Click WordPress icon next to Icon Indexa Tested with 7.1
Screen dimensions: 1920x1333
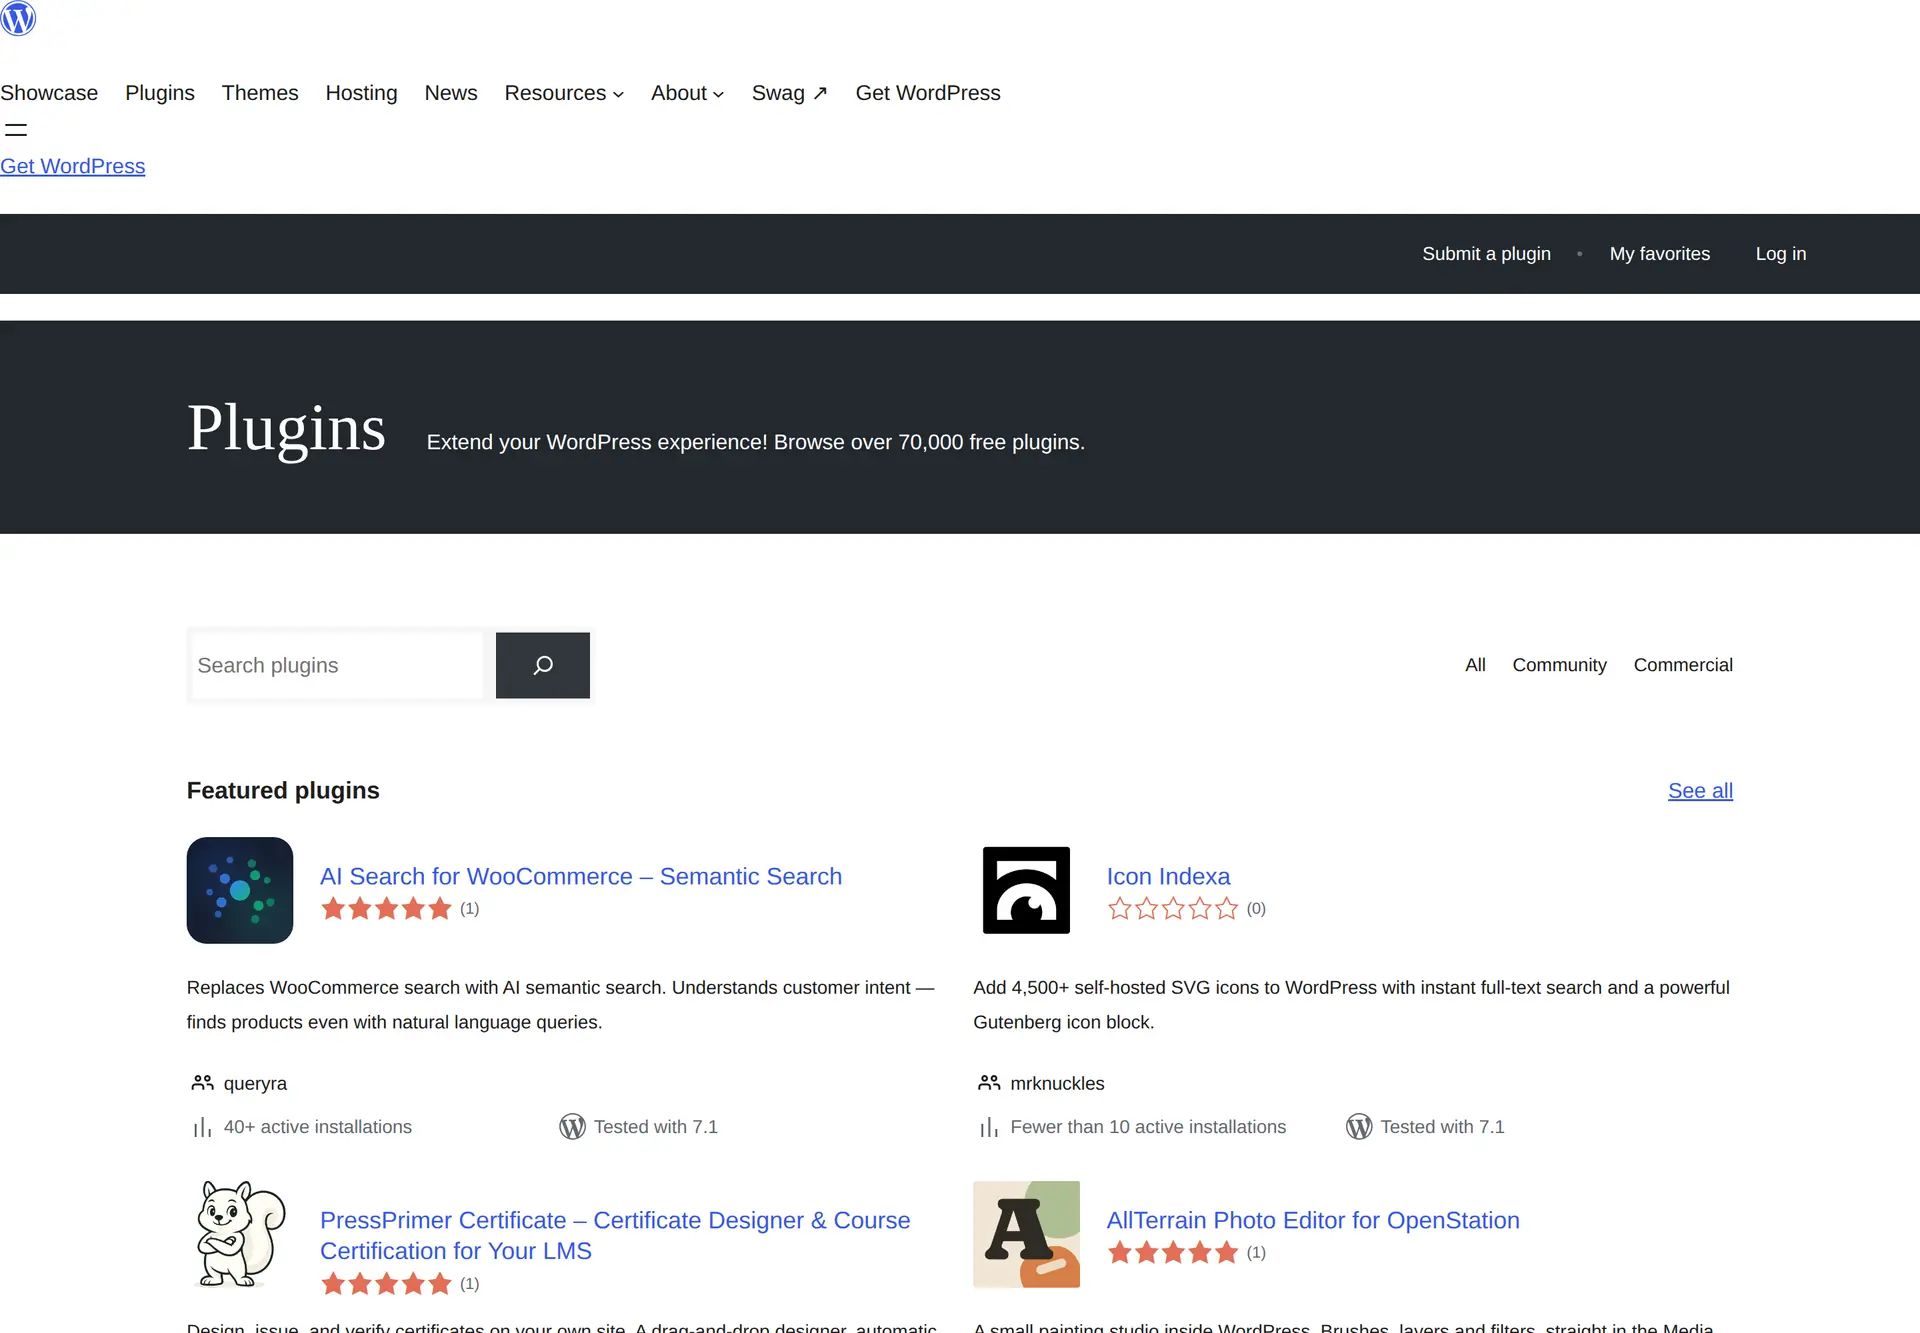click(1359, 1127)
